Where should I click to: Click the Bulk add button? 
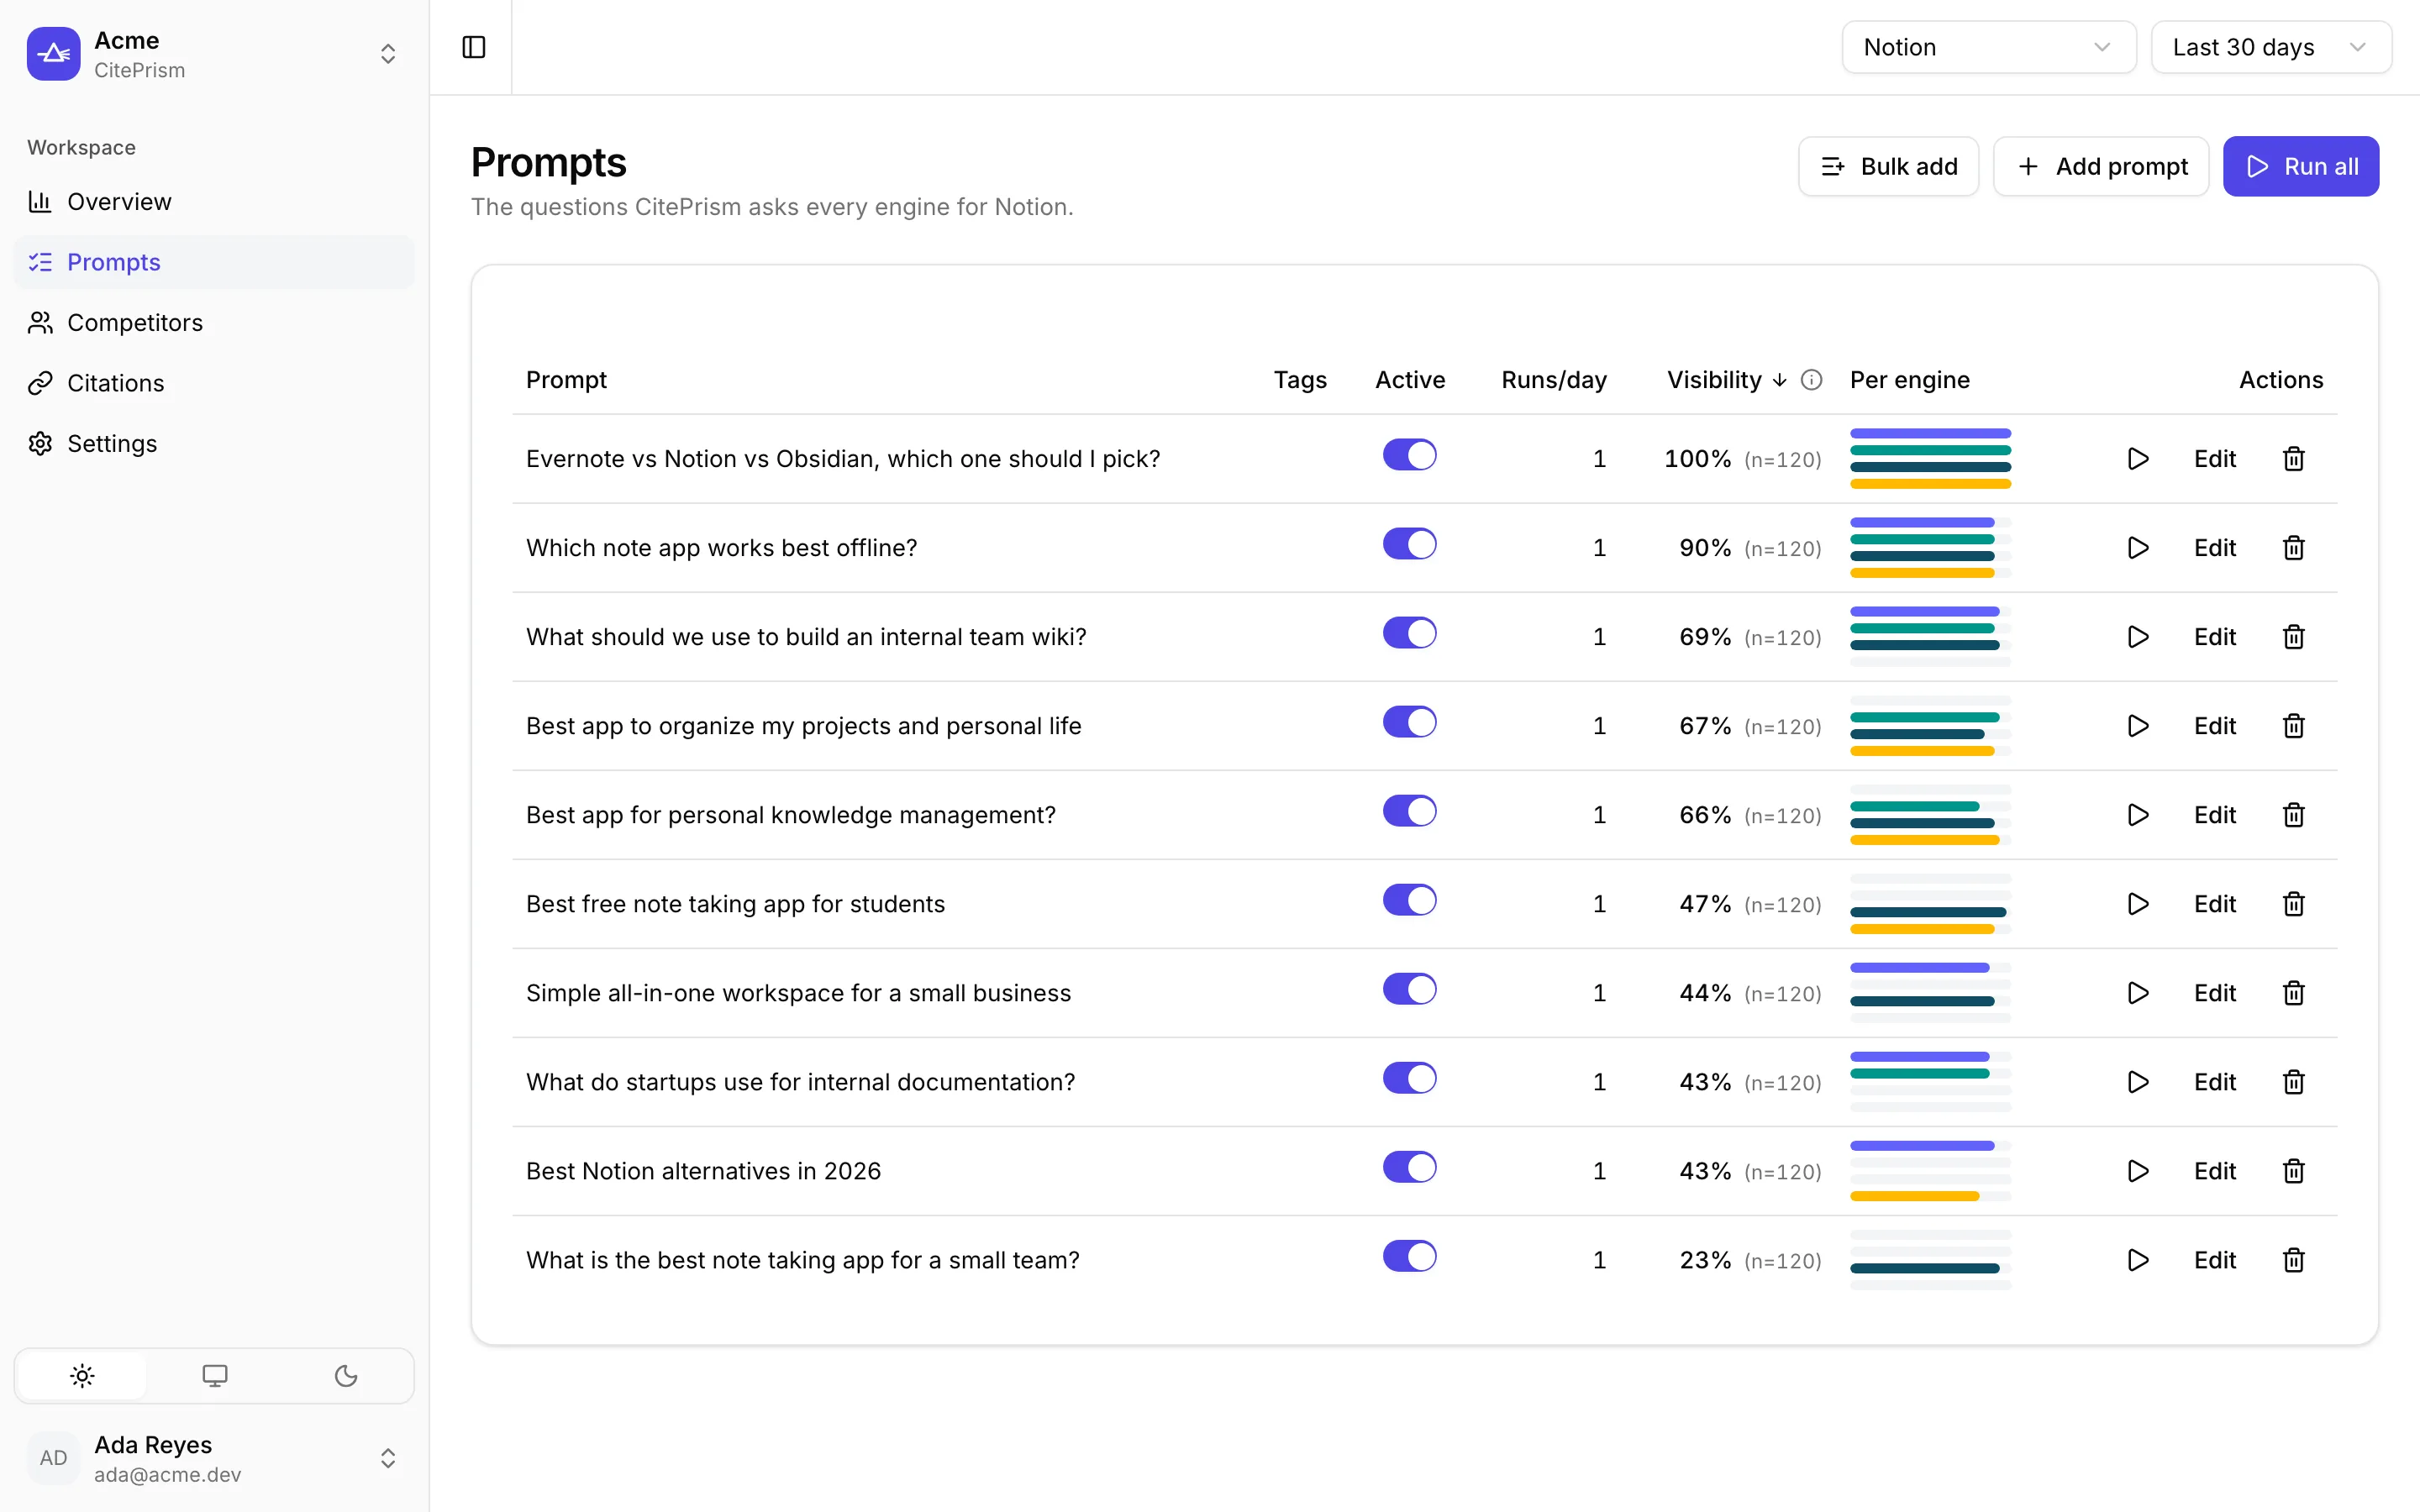pyautogui.click(x=1888, y=166)
